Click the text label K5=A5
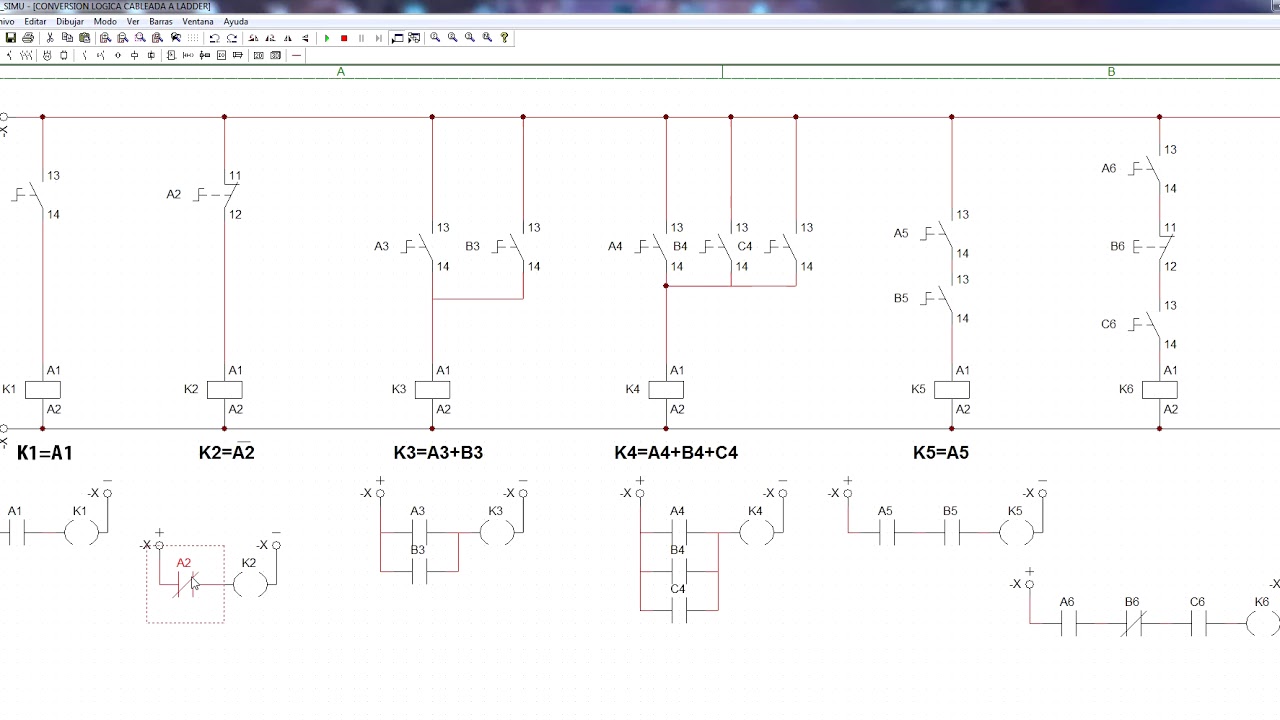The image size is (1280, 720). 941,453
